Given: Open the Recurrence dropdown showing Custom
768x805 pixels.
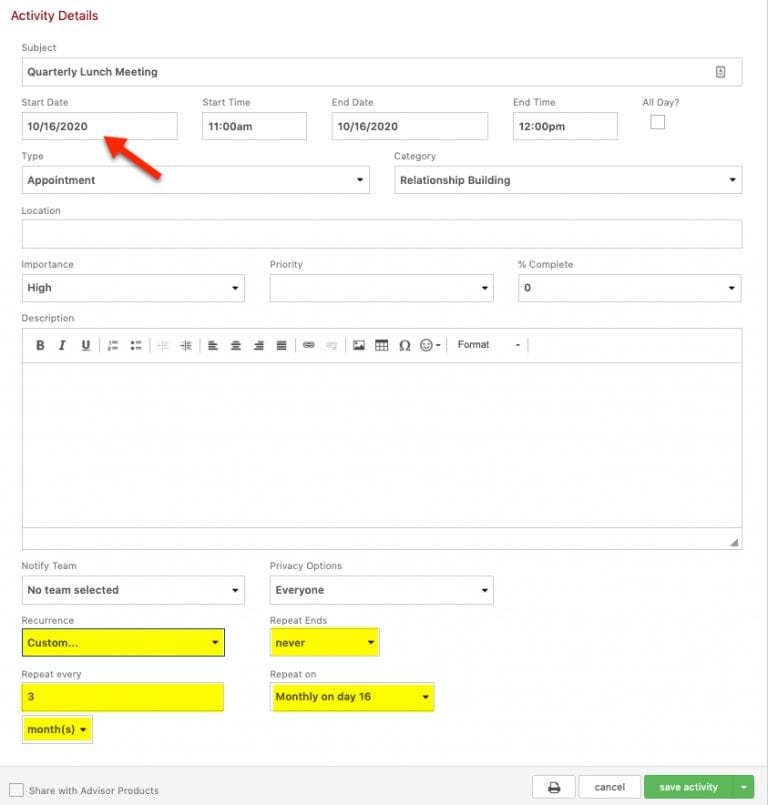Looking at the screenshot, I should (122, 642).
